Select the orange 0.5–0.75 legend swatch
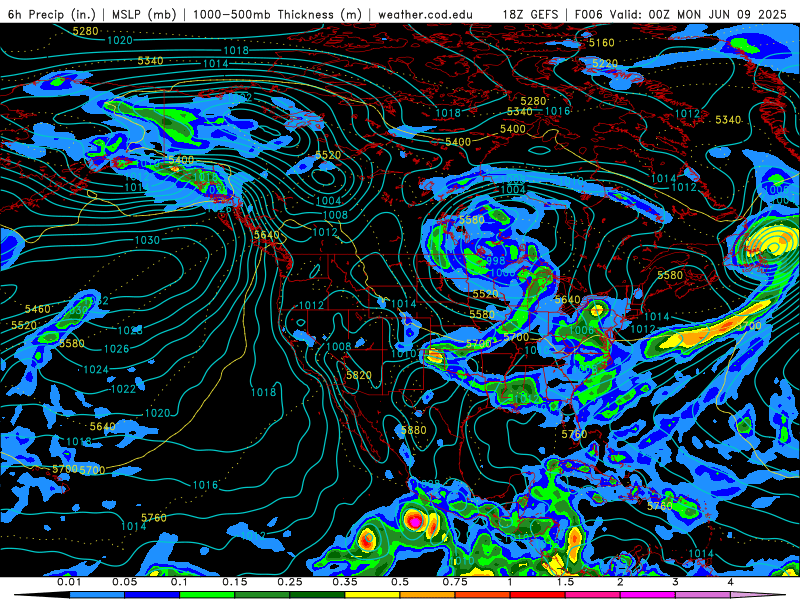This screenshot has width=800, height=600. click(x=428, y=595)
